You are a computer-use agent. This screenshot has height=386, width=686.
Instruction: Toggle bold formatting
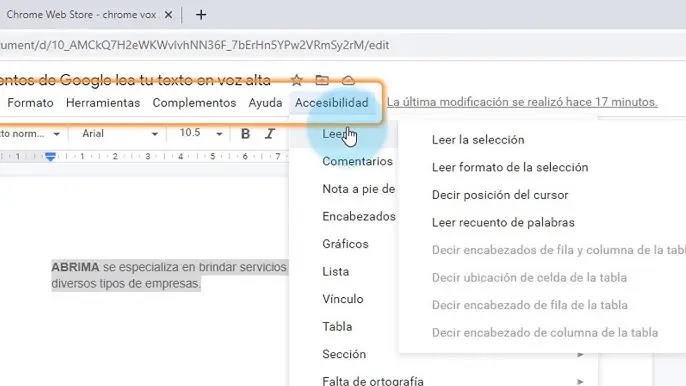(245, 133)
